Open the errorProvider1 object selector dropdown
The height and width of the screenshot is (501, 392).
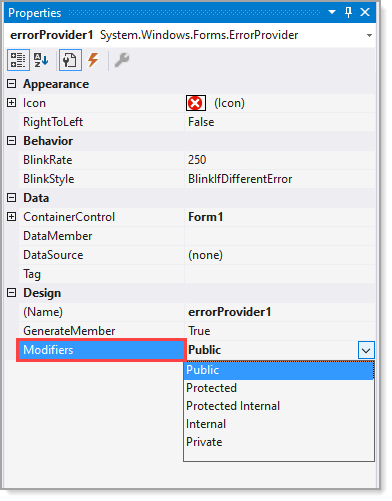pos(369,35)
